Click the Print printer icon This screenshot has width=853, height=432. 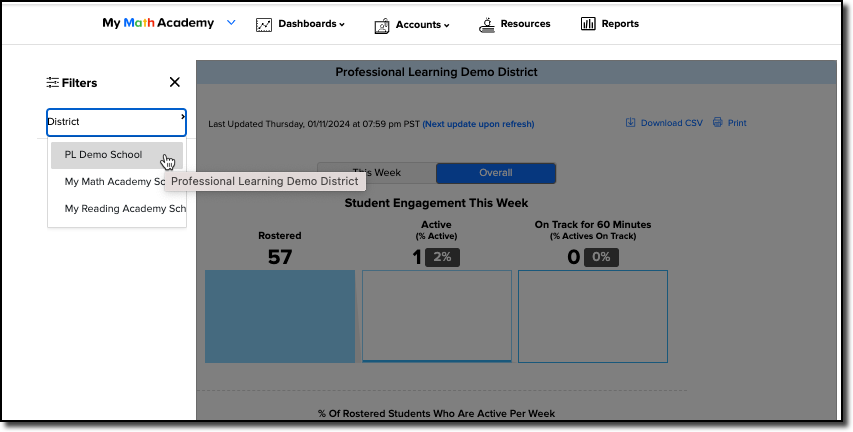pos(718,122)
